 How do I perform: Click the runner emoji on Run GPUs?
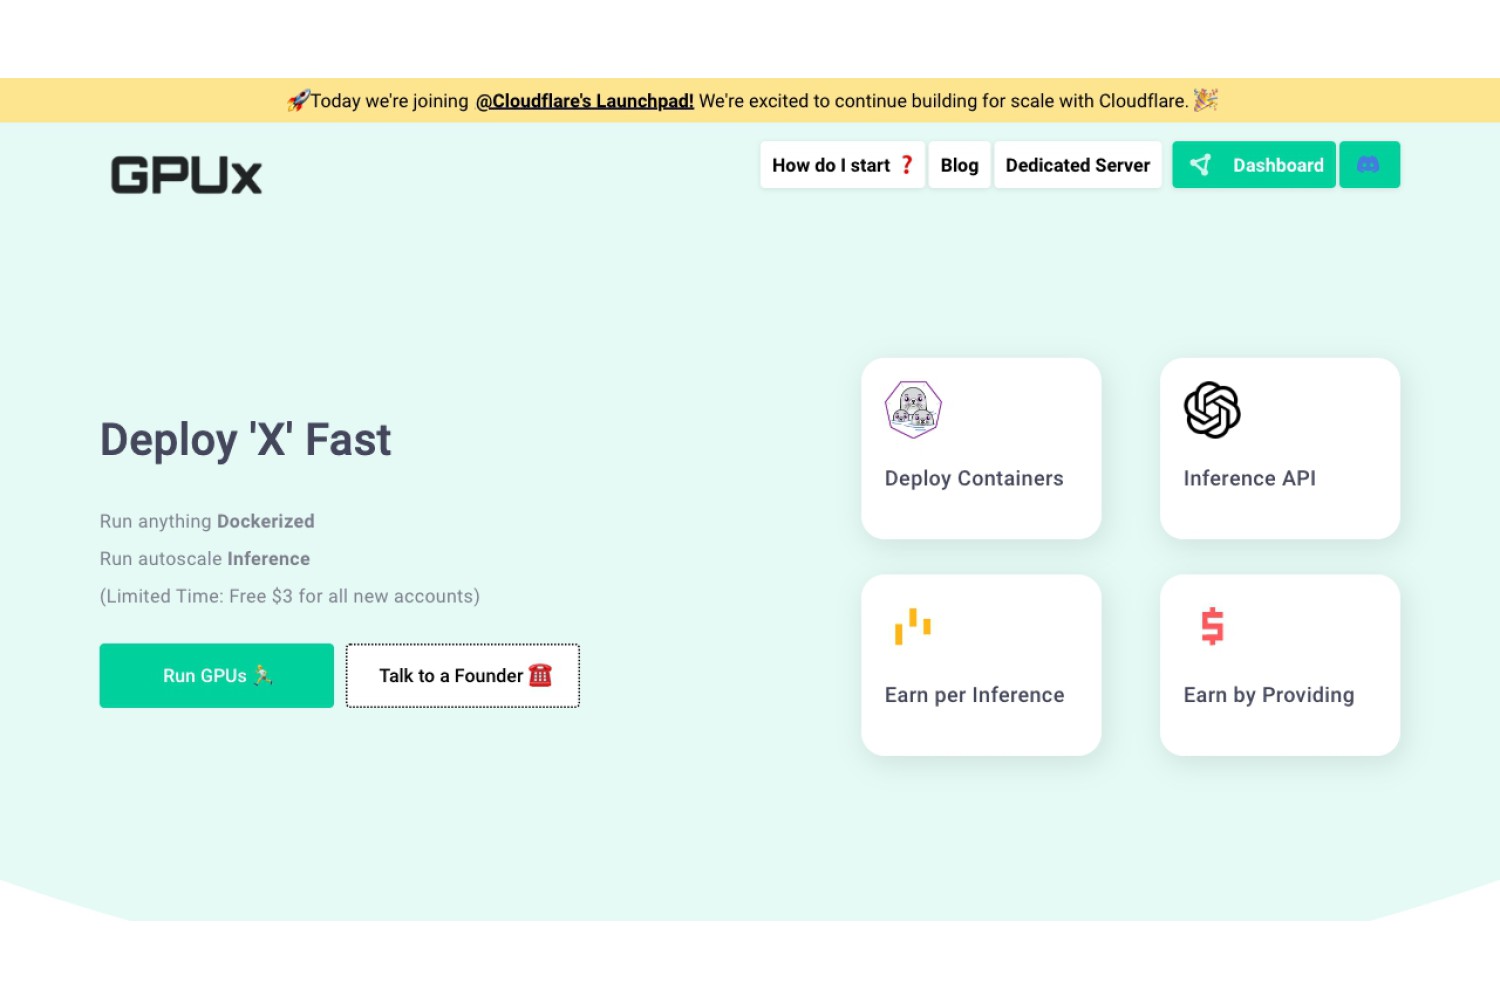point(263,675)
